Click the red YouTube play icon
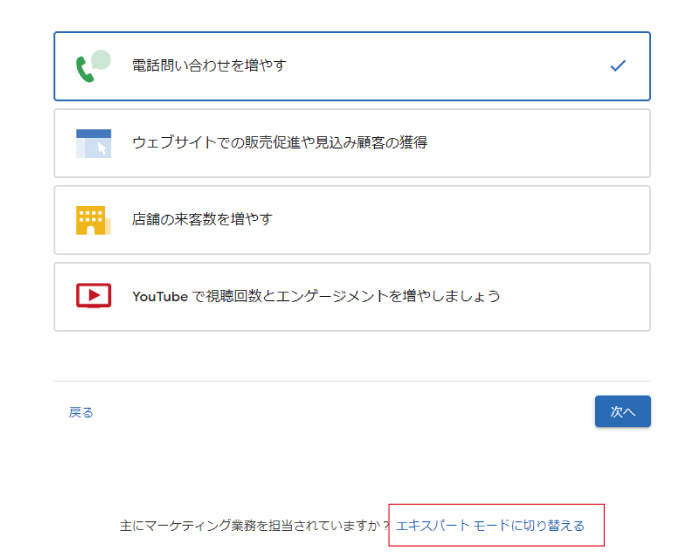This screenshot has width=700, height=558. tap(93, 295)
